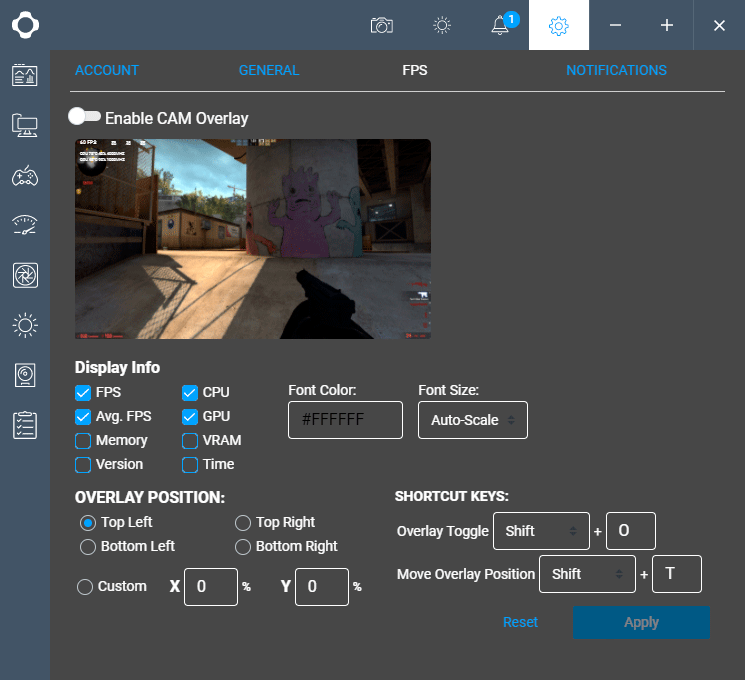The height and width of the screenshot is (680, 745).
Task: Turn on the Enable CAM Overlay switch
Action: coord(83,117)
